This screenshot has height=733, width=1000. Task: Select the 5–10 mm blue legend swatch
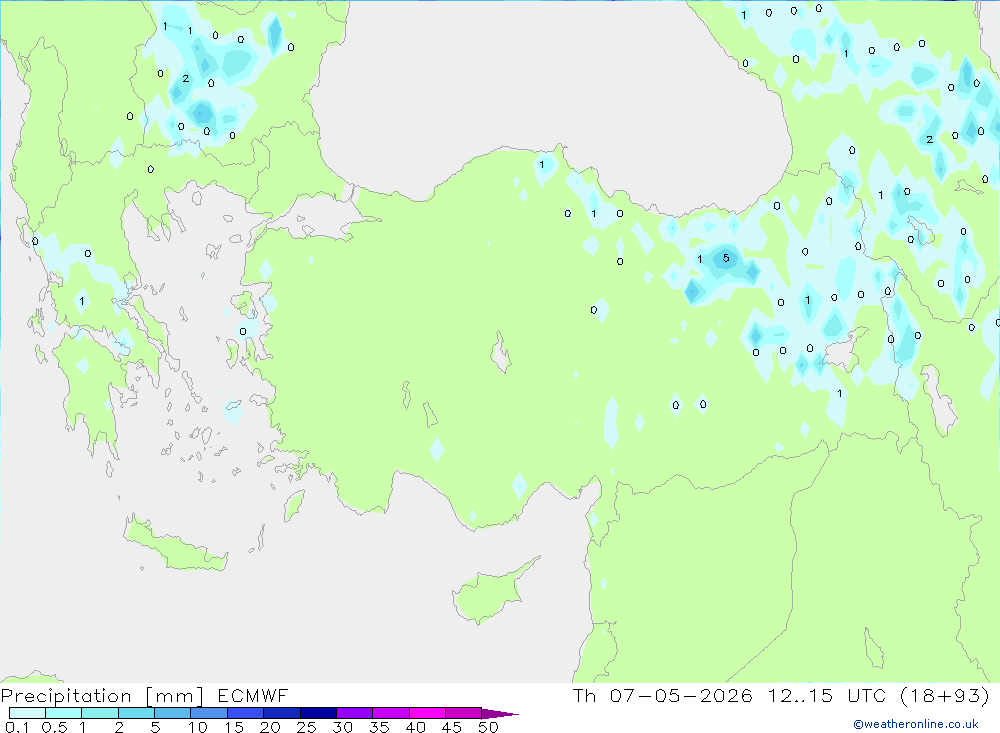[173, 713]
